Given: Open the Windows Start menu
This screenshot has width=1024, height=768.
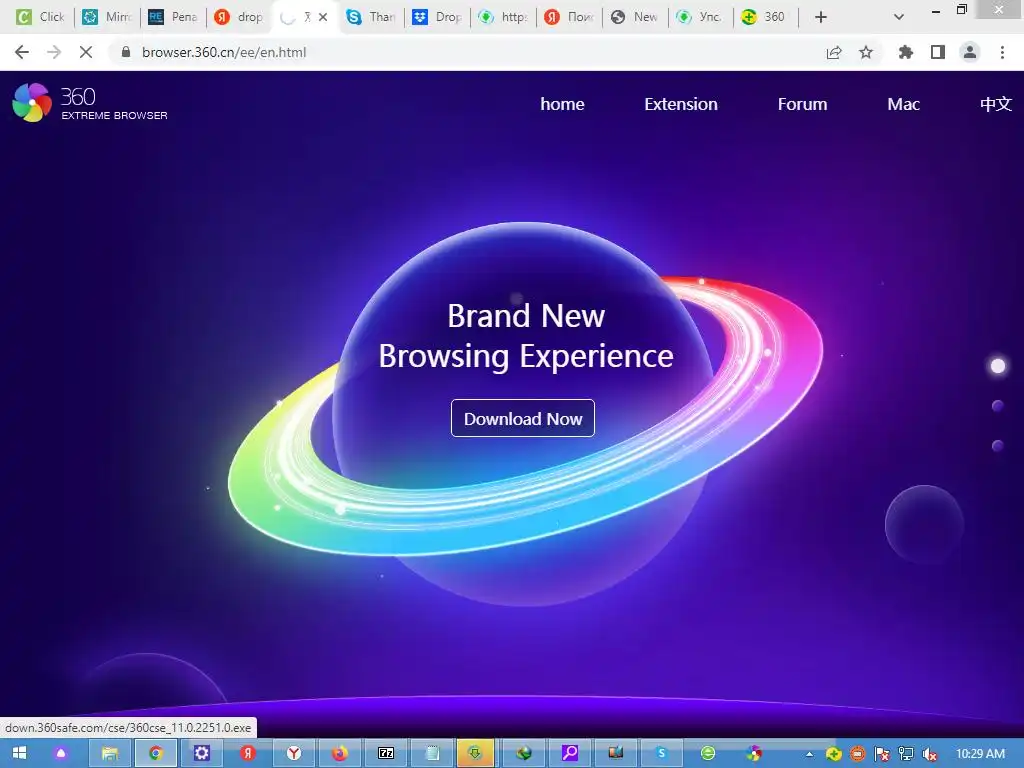Looking at the screenshot, I should [20, 754].
